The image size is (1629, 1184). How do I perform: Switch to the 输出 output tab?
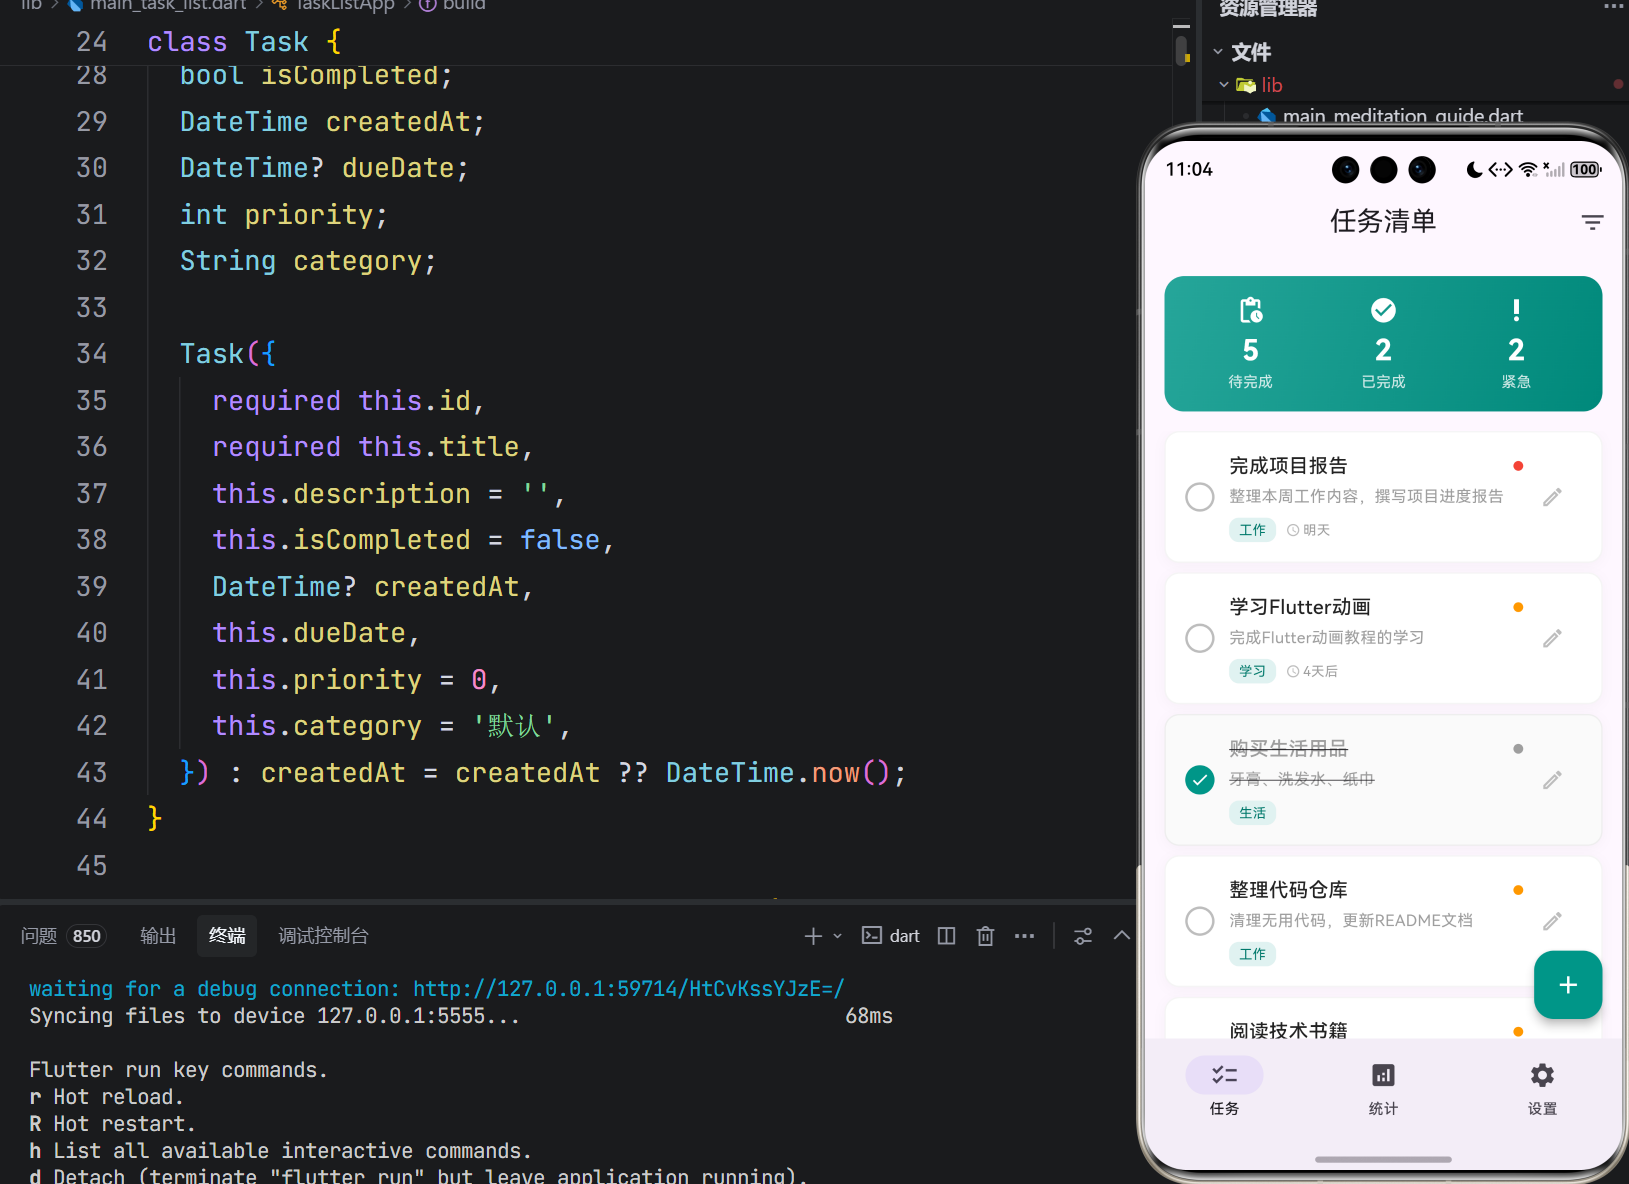click(158, 936)
